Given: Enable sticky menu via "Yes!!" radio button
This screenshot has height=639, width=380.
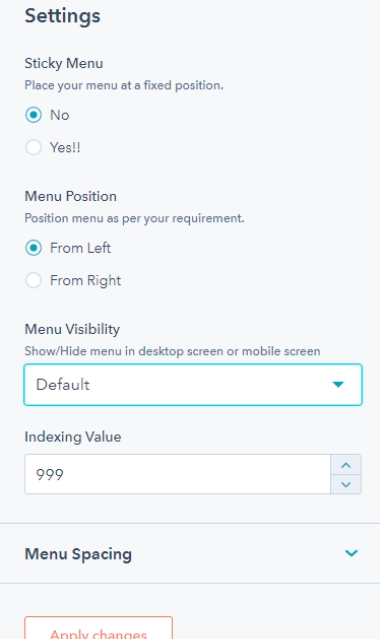Looking at the screenshot, I should pos(33,147).
